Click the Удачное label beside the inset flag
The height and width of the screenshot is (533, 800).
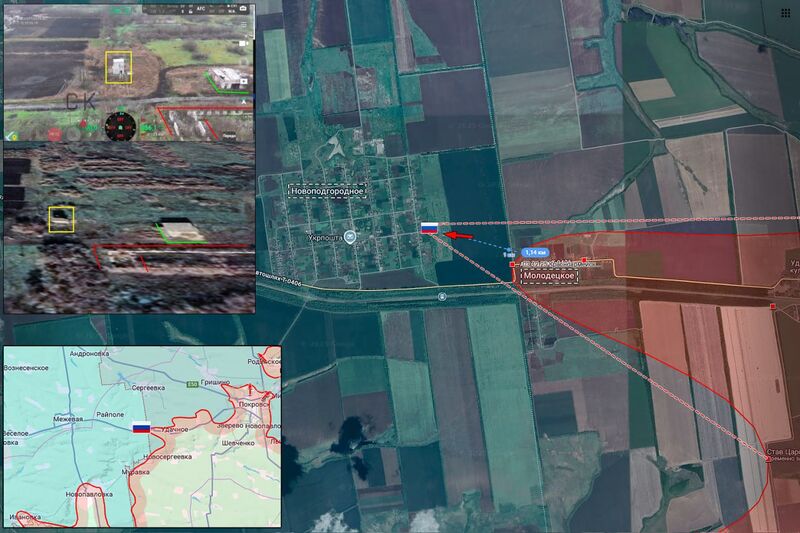click(x=174, y=428)
